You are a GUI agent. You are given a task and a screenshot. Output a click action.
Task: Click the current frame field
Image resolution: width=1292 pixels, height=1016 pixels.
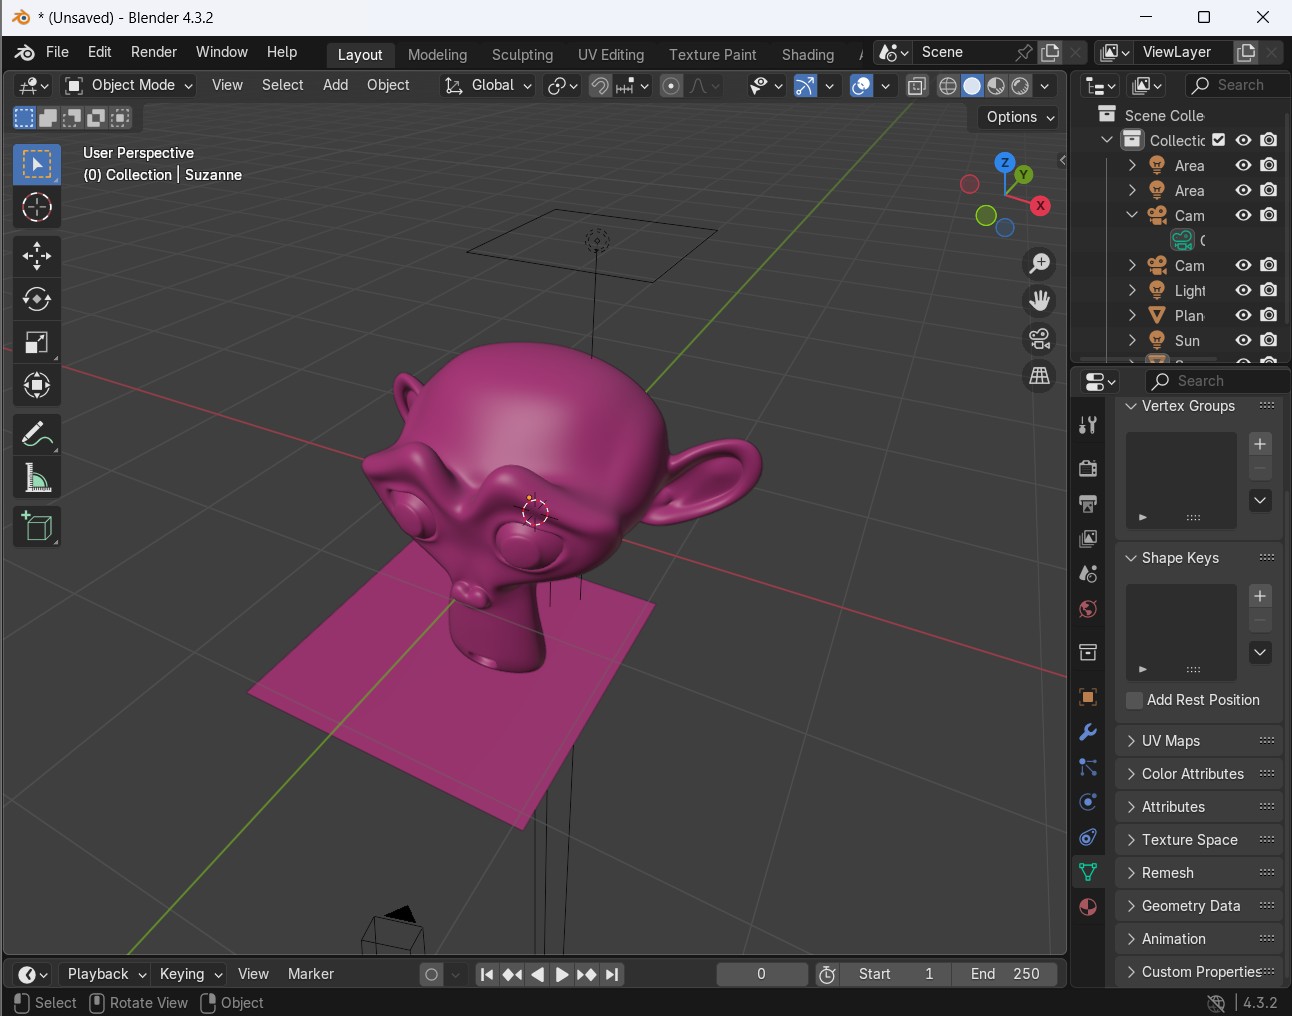coord(762,974)
